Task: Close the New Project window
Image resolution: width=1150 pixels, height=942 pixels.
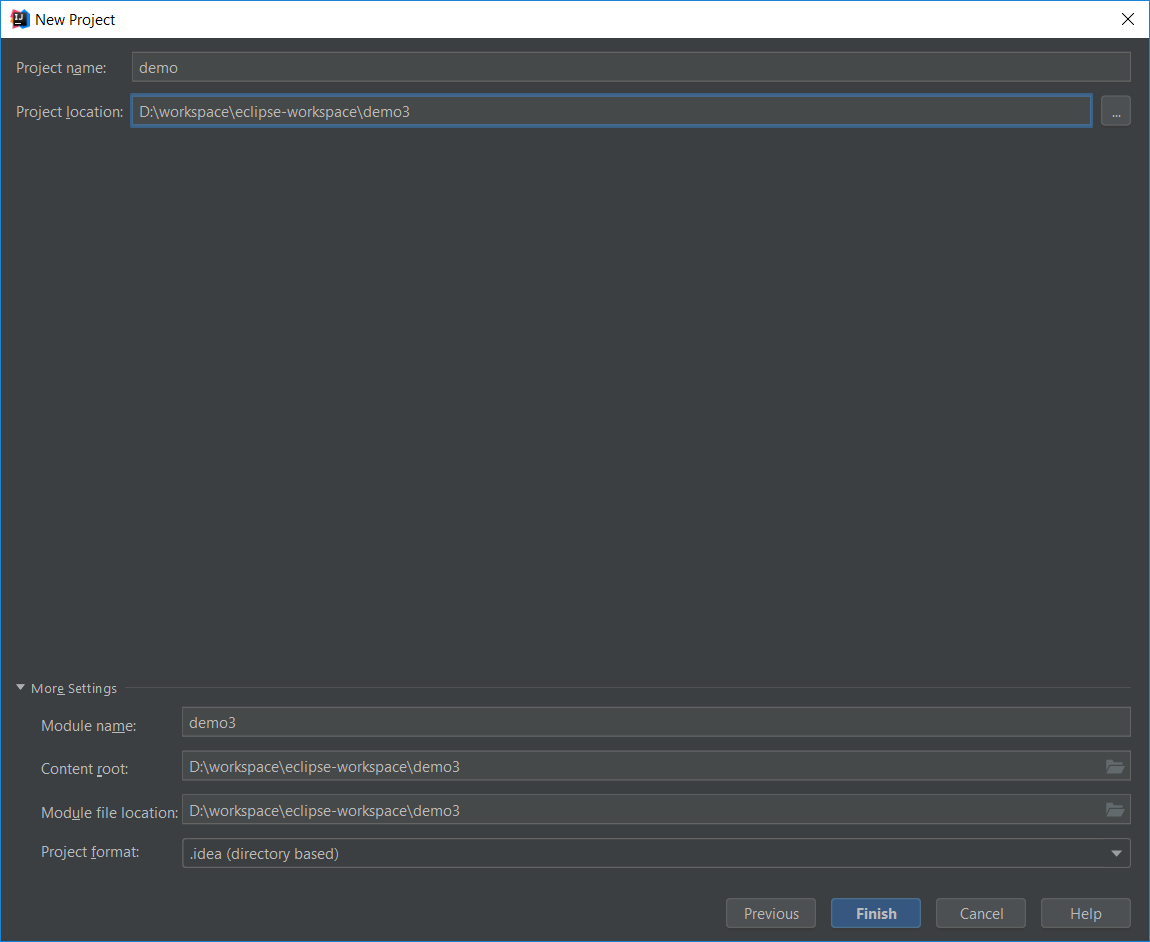Action: [x=1128, y=19]
